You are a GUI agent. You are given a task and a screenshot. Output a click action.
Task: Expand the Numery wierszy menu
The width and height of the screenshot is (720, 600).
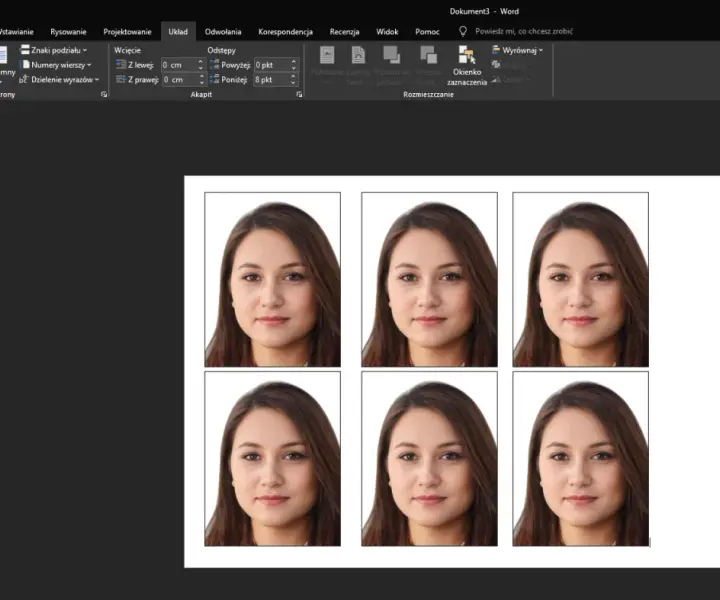click(x=57, y=65)
